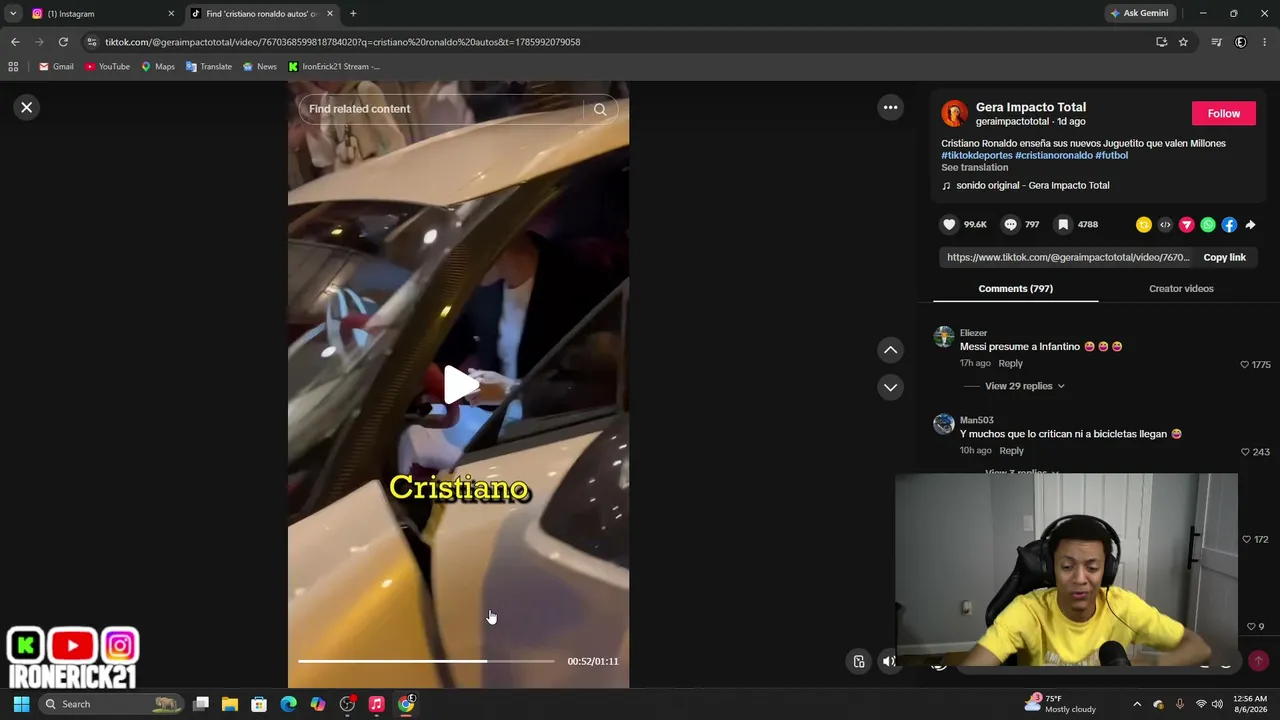Image resolution: width=1280 pixels, height=720 pixels.
Task: Open more share options arrow
Action: [1250, 225]
